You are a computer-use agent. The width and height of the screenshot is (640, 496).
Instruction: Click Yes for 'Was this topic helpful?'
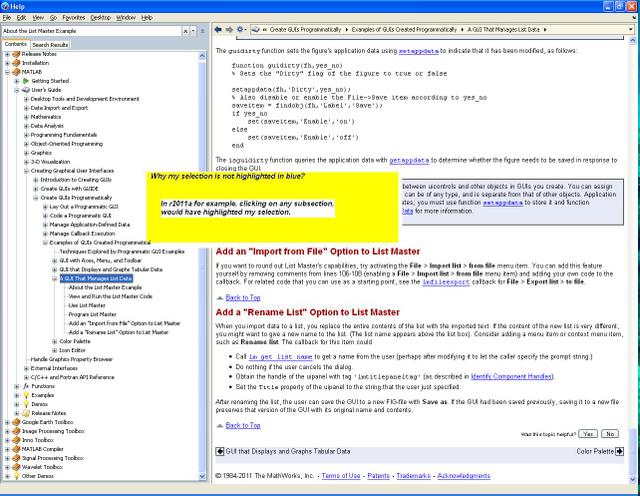click(587, 433)
